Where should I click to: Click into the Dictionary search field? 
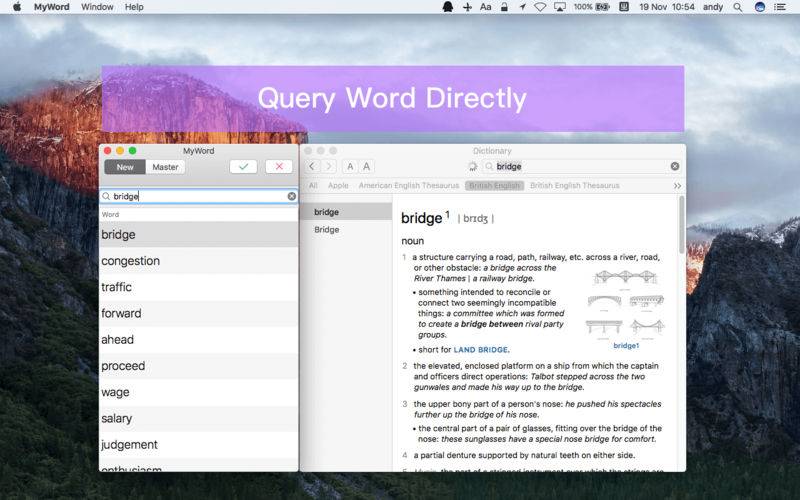[582, 166]
